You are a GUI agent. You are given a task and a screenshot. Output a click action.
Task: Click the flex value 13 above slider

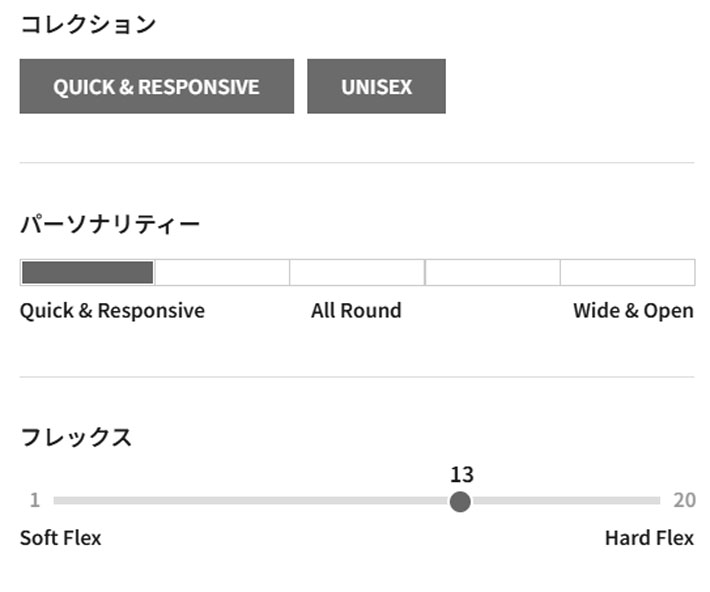(x=461, y=474)
